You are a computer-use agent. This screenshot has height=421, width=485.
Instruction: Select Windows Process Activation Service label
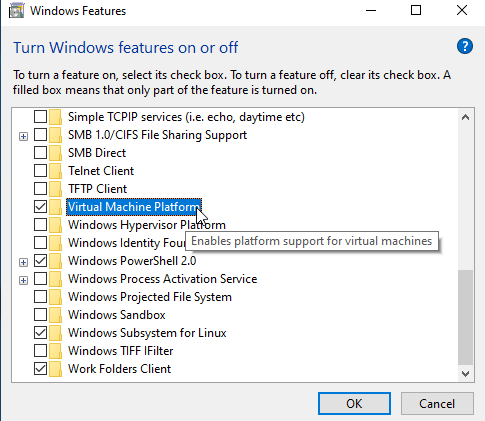coord(163,279)
